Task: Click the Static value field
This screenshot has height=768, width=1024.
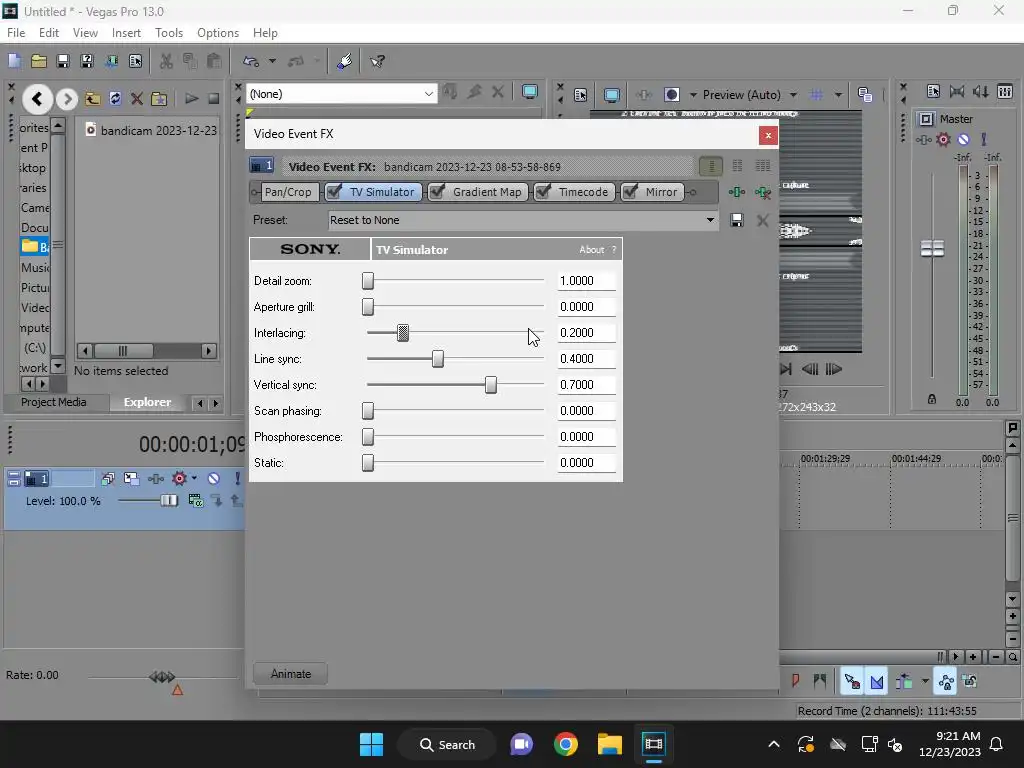Action: click(586, 463)
